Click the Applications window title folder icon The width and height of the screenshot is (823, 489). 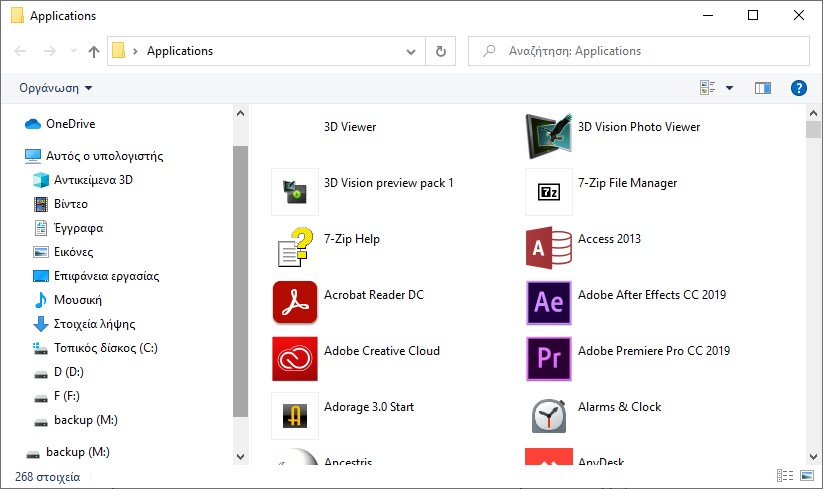[17, 15]
